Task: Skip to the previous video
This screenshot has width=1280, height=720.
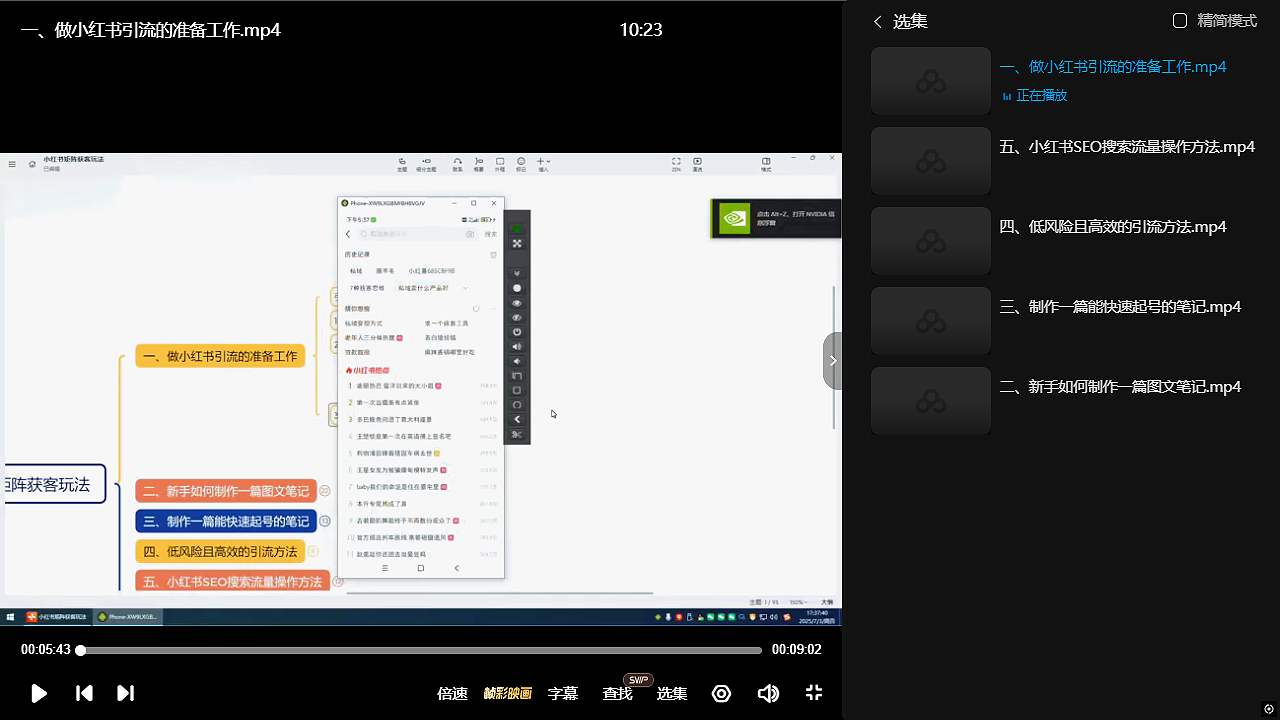Action: pos(85,693)
